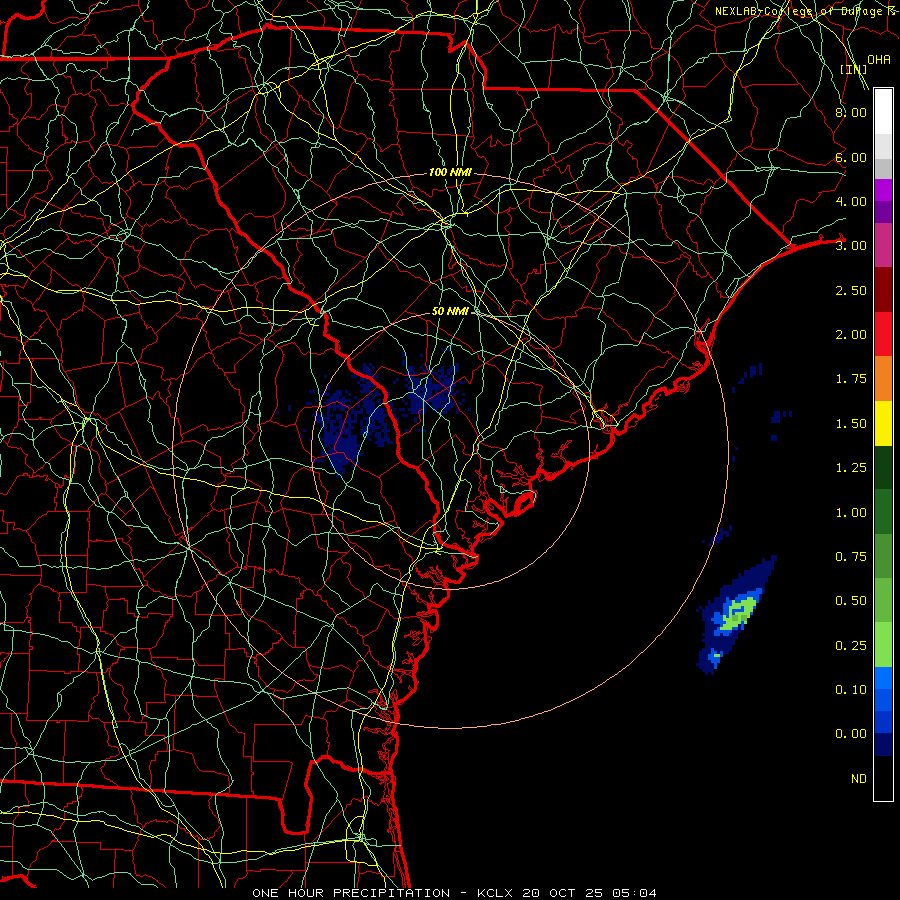
Task: Pick the black ND legend swatch
Action: pos(883,778)
